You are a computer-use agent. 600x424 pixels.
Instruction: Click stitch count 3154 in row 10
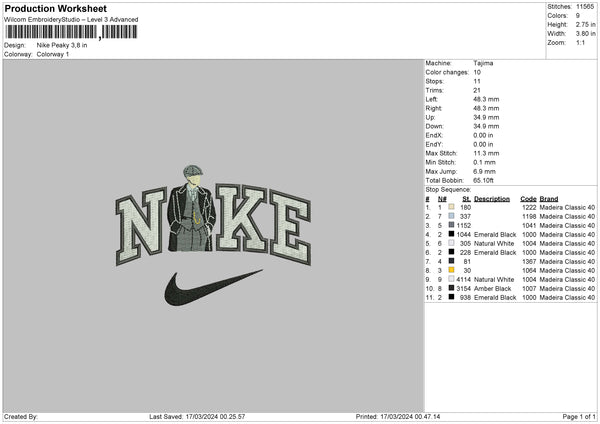point(463,289)
